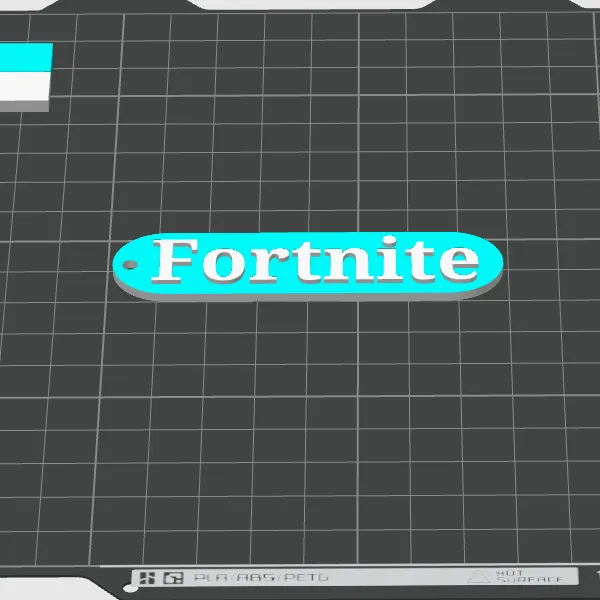The width and height of the screenshot is (600, 600).
Task: Click the PLA/ABS/PETG plate label text
Action: tap(261, 577)
